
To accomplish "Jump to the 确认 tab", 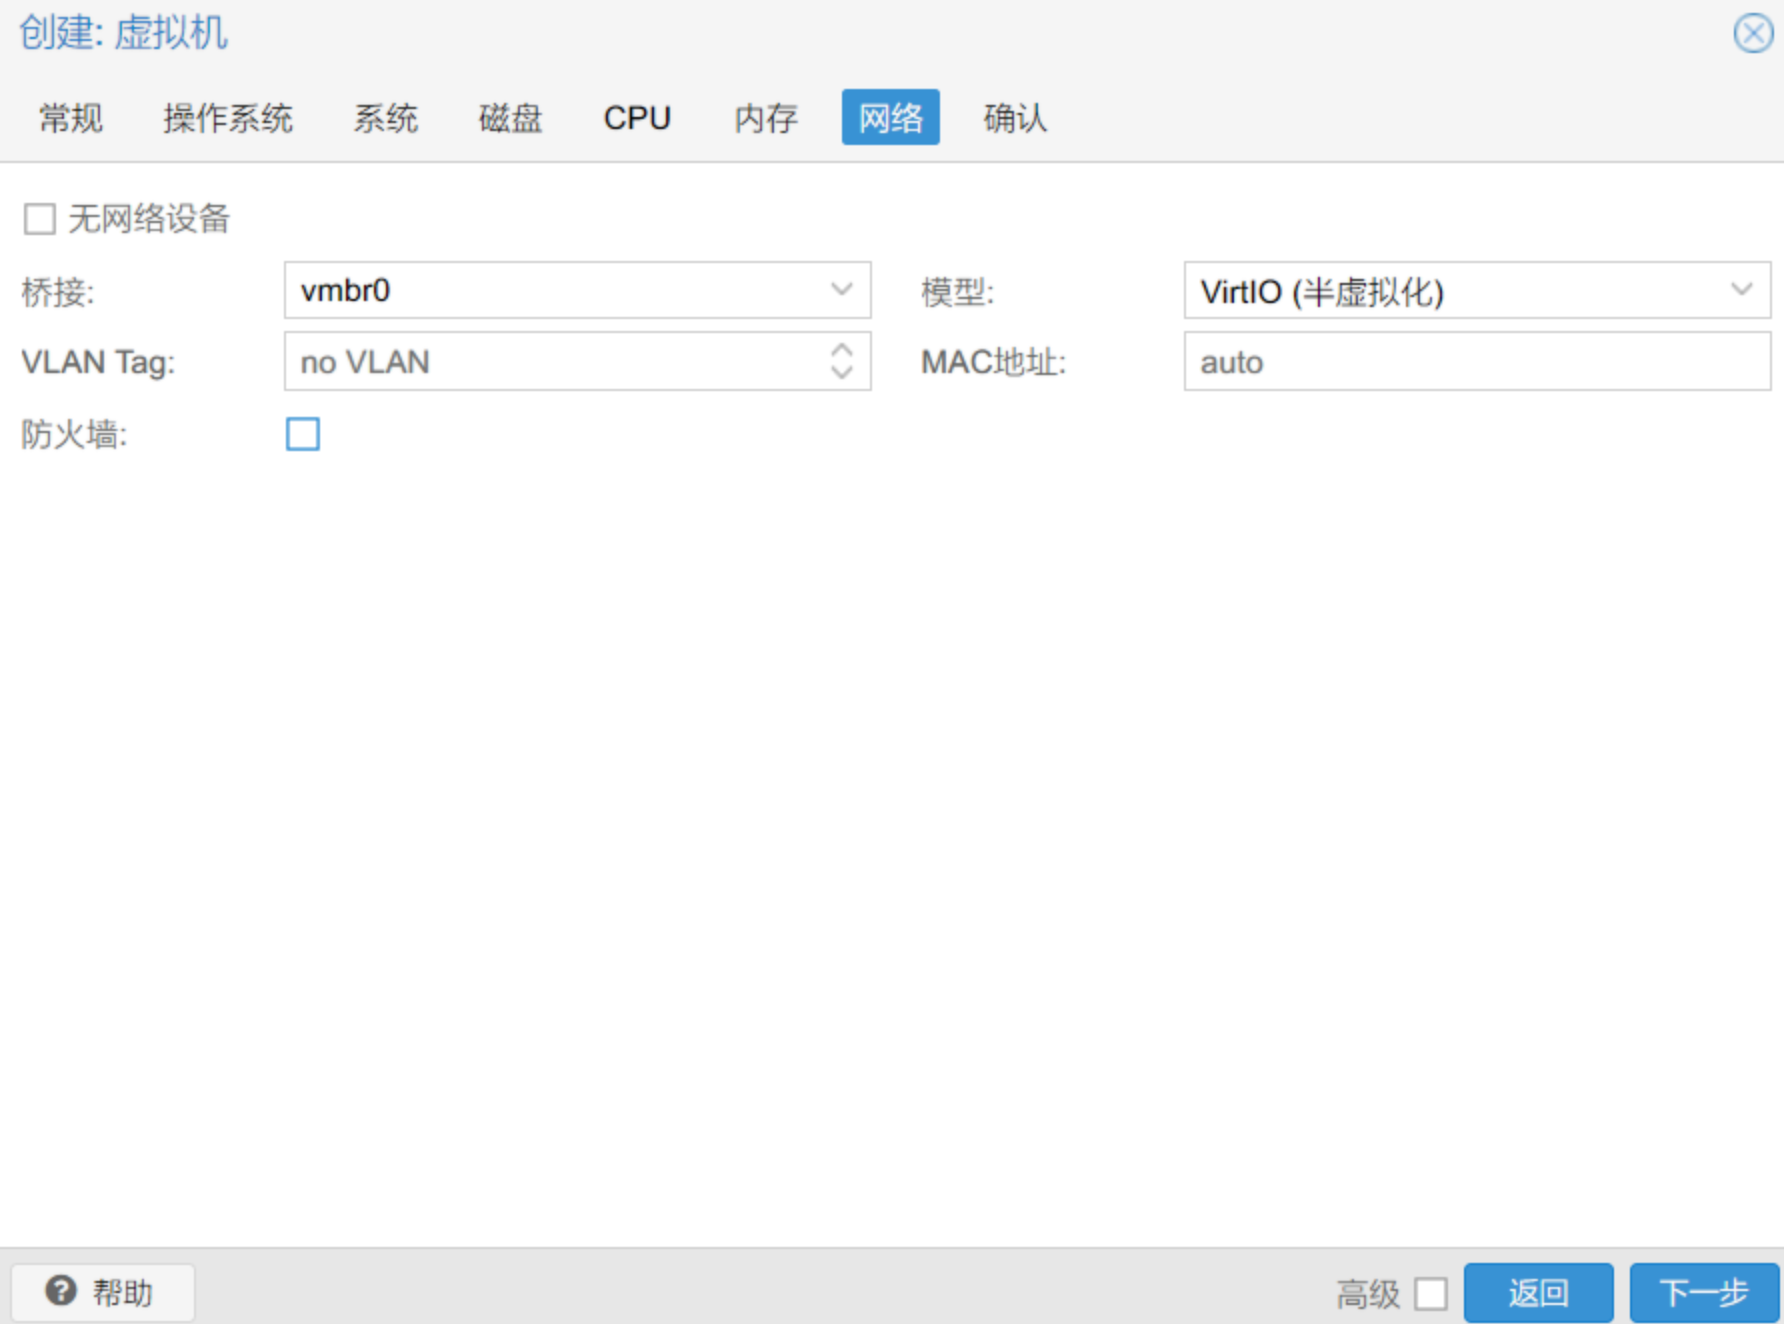I will (x=1015, y=118).
